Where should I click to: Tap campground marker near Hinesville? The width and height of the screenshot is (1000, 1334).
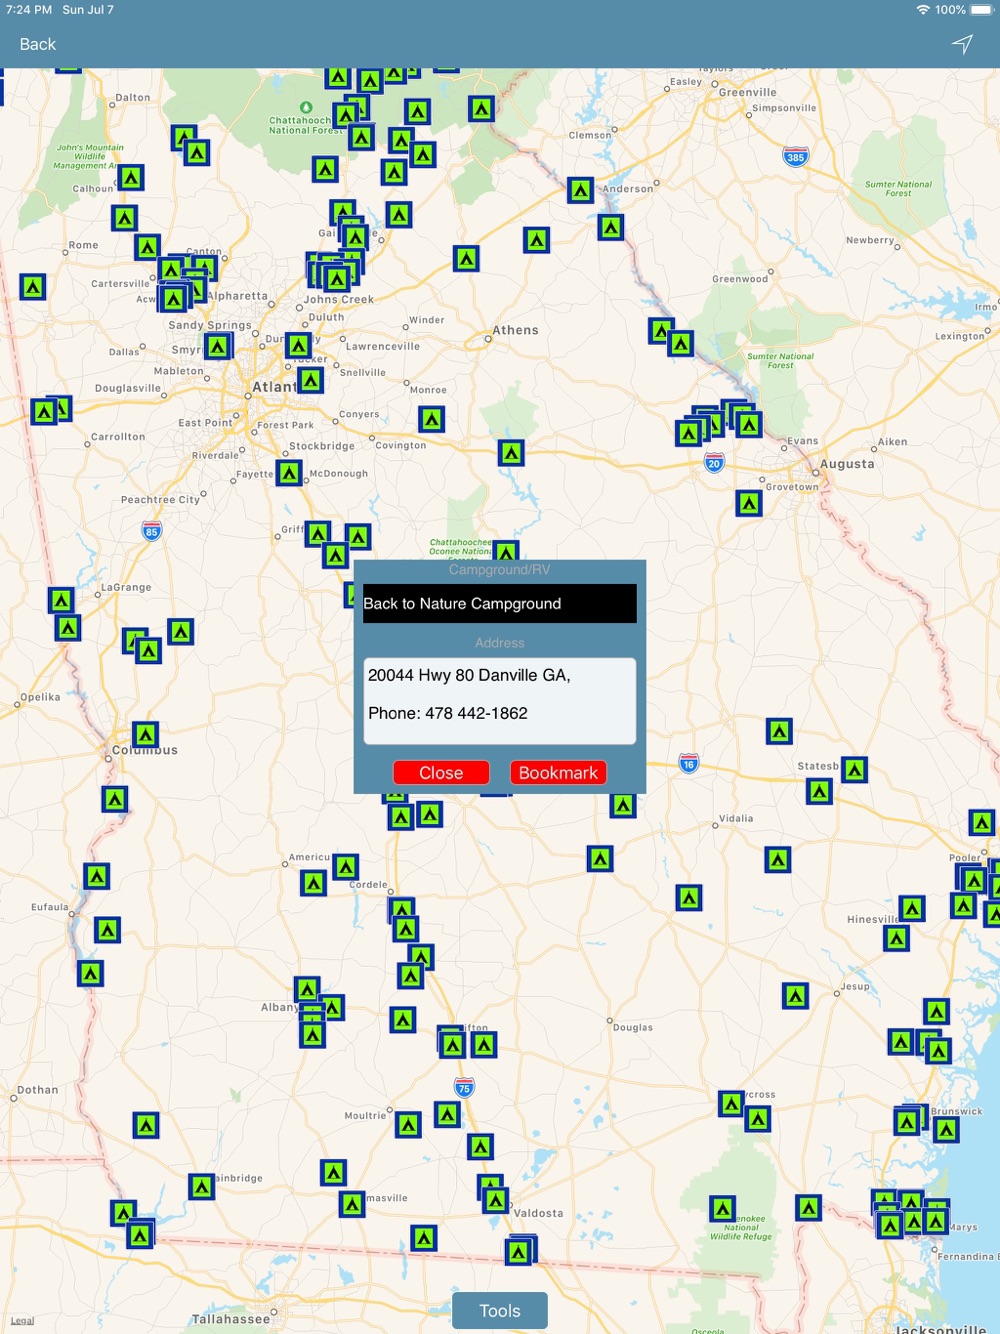point(911,908)
